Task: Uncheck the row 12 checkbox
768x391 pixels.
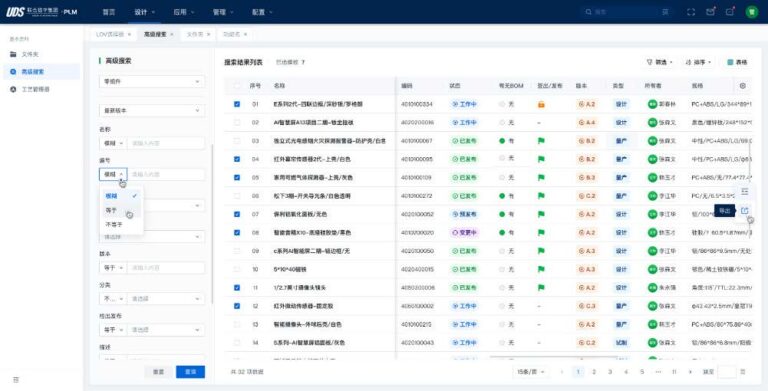Action: (237, 306)
